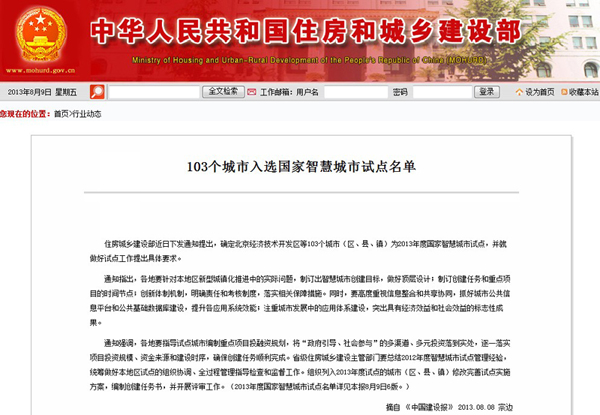Open 行业动态 in the breadcrumb
Image resolution: width=600 pixels, height=415 pixels.
coord(86,114)
